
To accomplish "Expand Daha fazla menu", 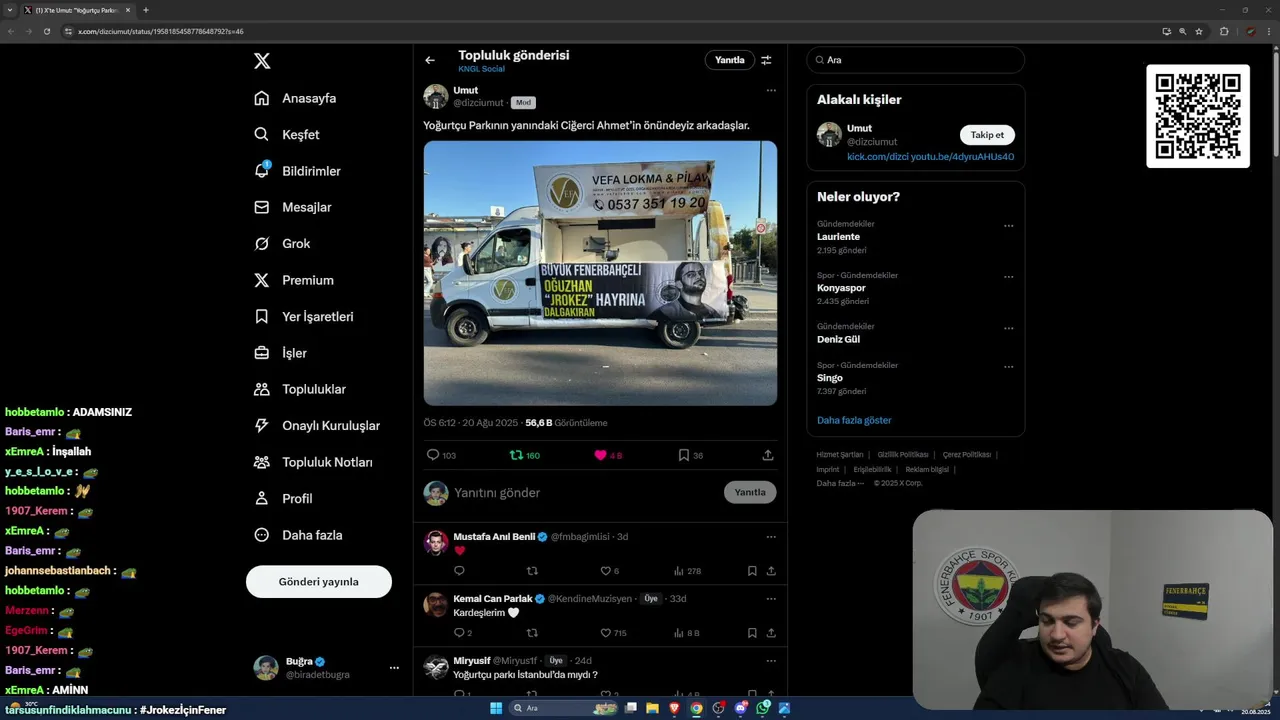I will tap(298, 535).
